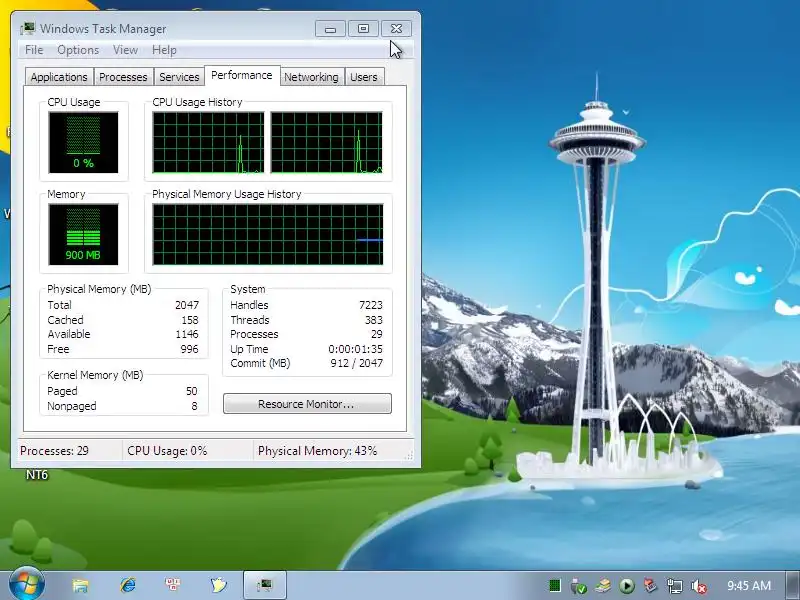This screenshot has width=800, height=600.
Task: Click the Windows Start orb
Action: pyautogui.click(x=27, y=585)
